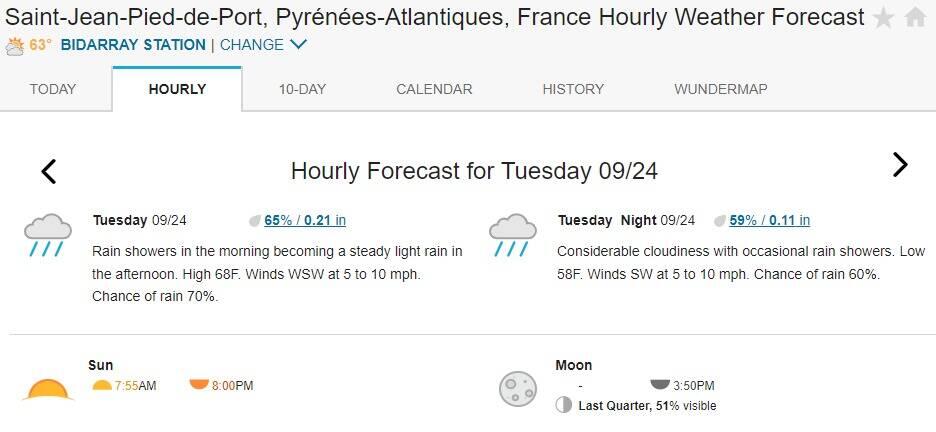Click the current conditions partly cloudy icon

pos(15,46)
